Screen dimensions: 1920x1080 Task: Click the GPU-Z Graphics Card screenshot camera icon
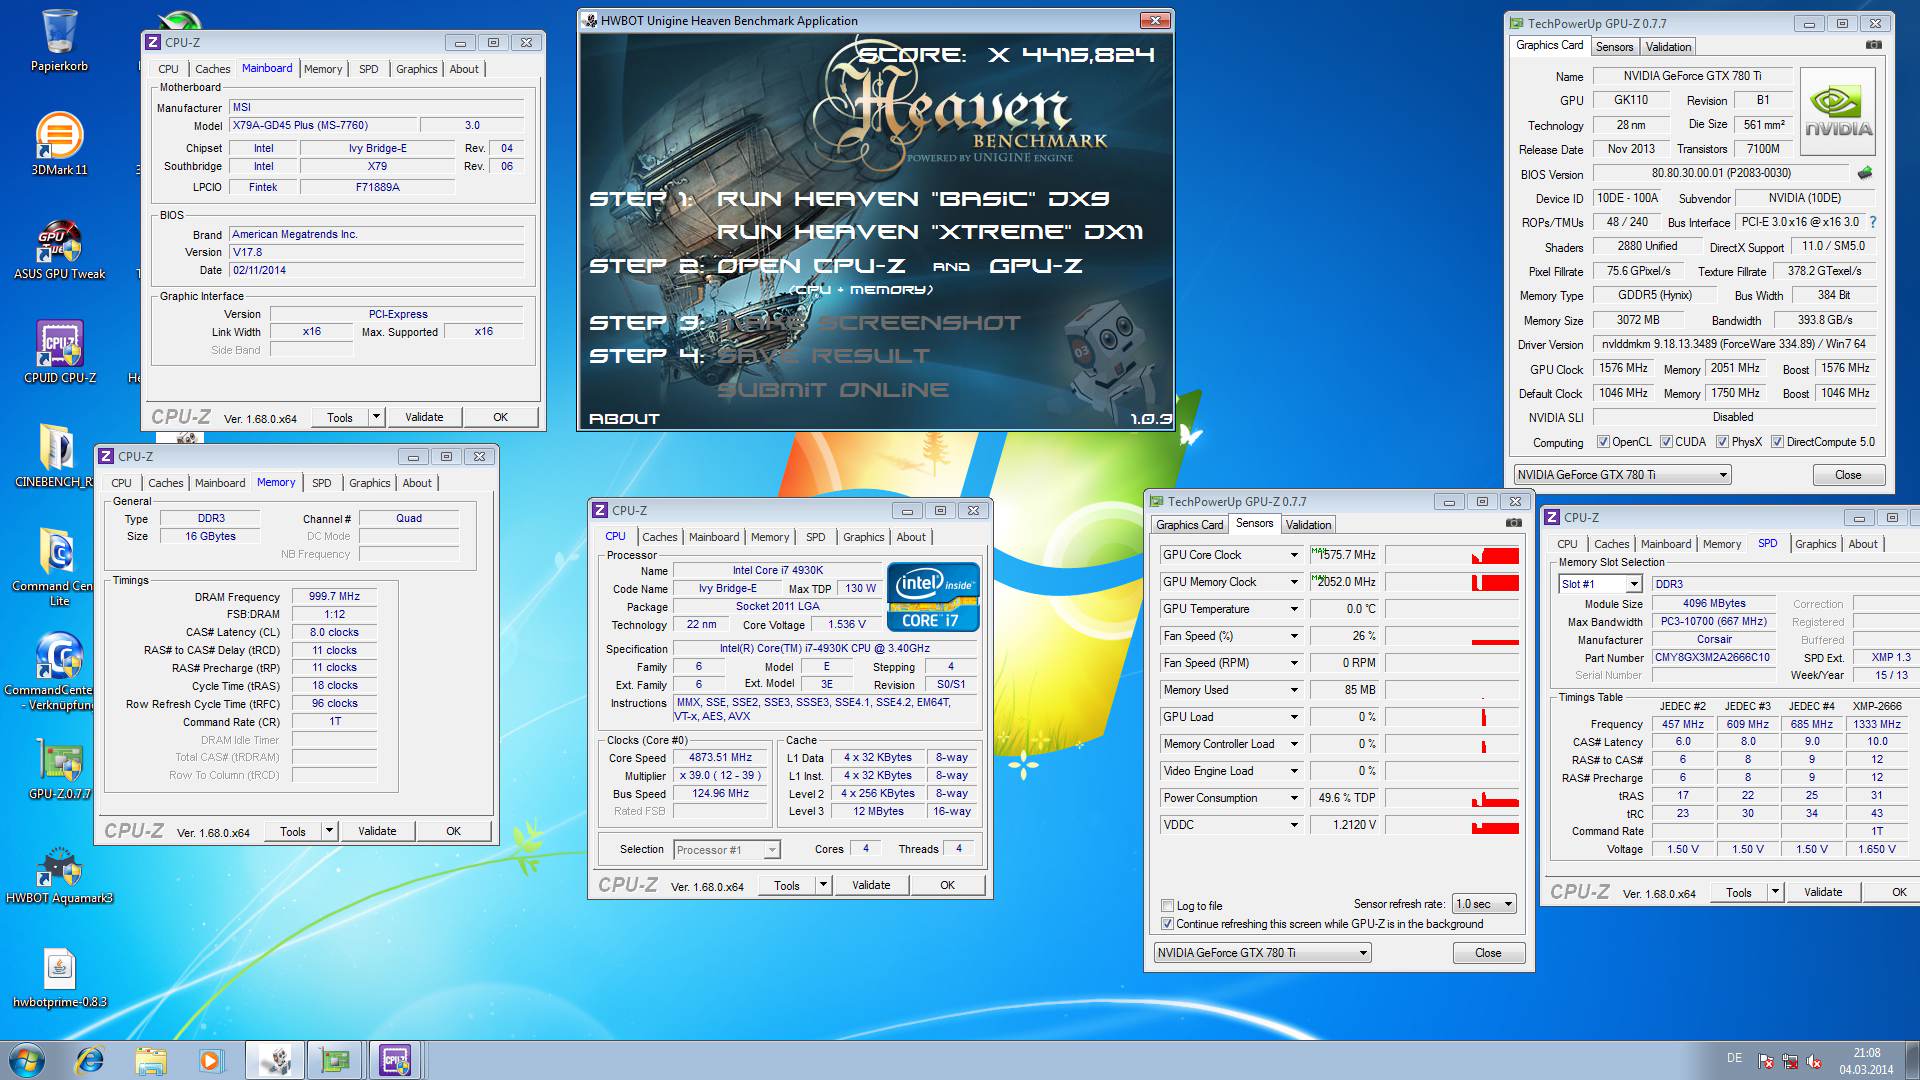click(x=1874, y=45)
